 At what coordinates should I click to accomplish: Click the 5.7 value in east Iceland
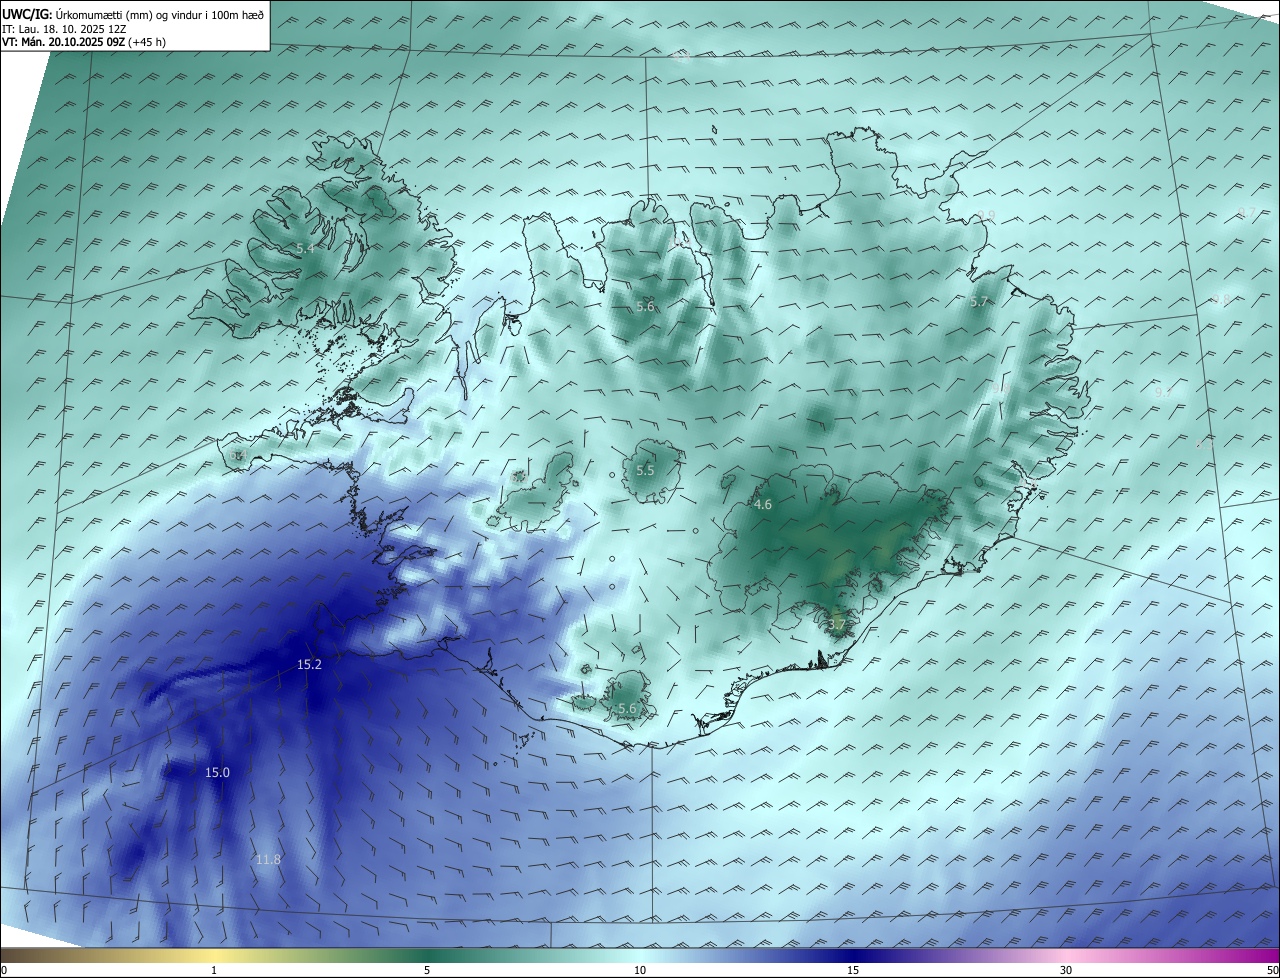coord(979,301)
